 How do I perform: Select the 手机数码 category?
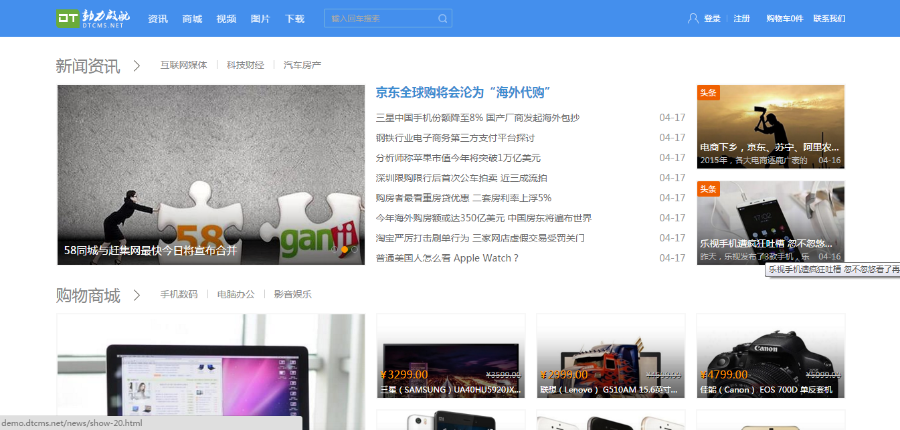pyautogui.click(x=179, y=295)
